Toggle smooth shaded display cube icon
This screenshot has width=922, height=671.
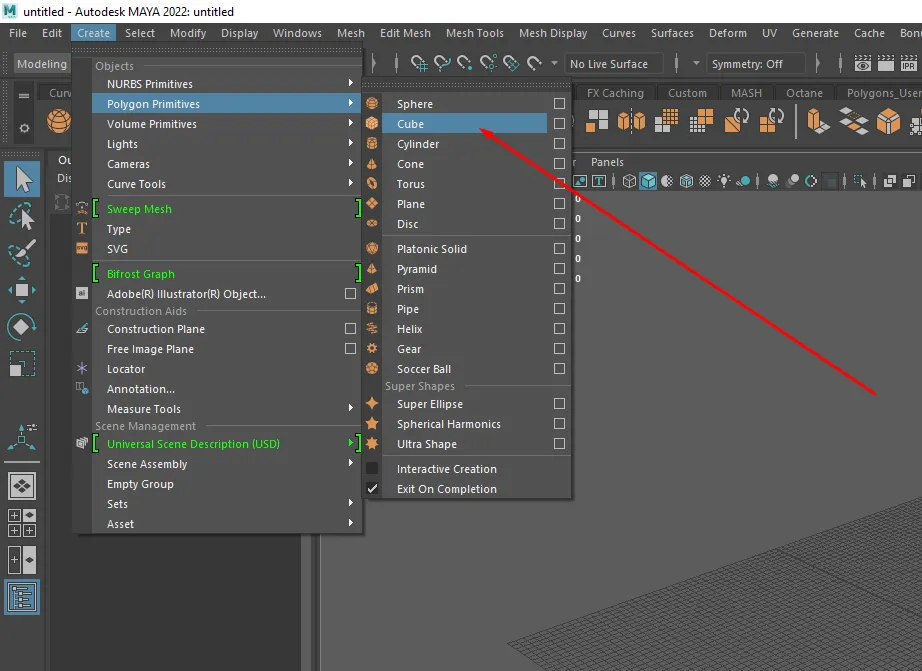(x=649, y=181)
